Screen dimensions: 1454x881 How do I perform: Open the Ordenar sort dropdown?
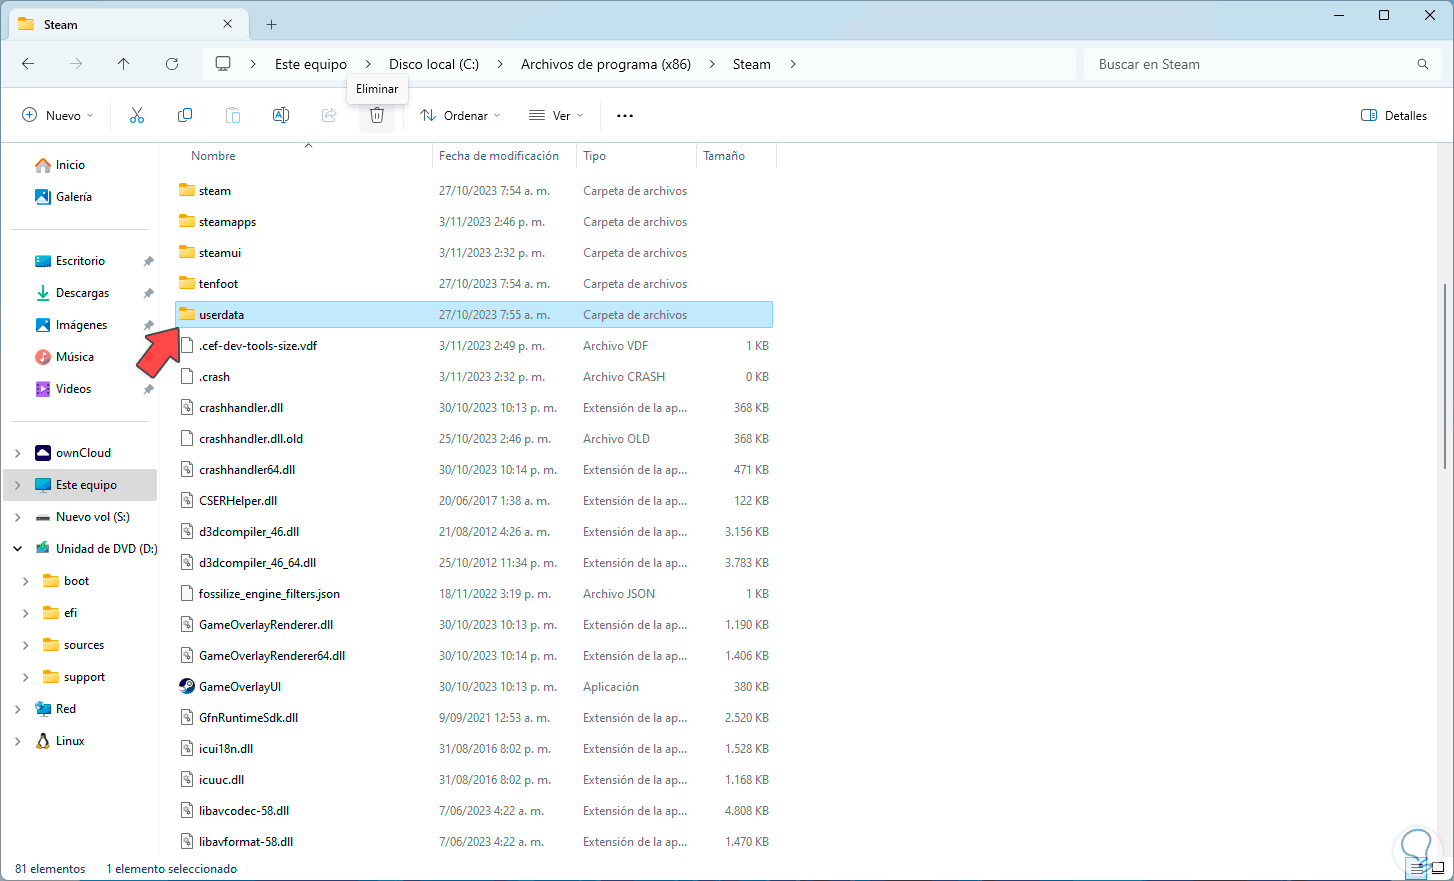(x=460, y=116)
